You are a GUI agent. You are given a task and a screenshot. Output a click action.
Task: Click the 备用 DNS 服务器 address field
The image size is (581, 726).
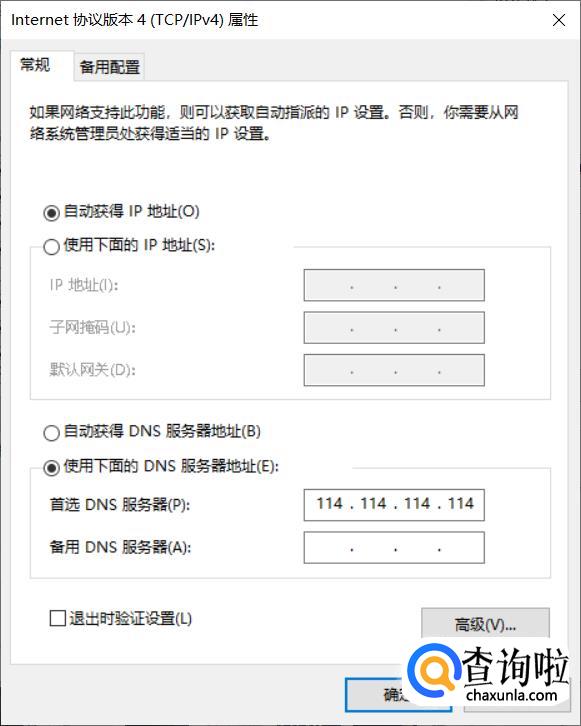[x=394, y=548]
